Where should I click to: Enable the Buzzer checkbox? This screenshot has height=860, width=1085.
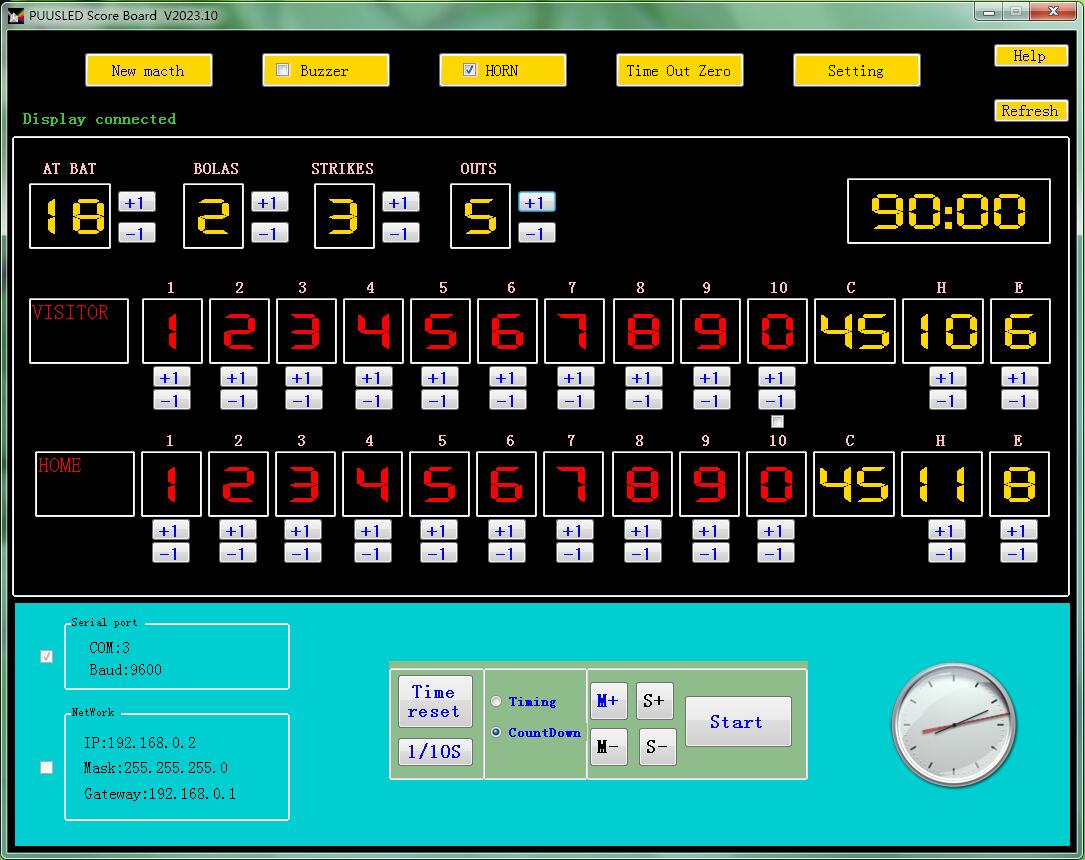pyautogui.click(x=283, y=69)
